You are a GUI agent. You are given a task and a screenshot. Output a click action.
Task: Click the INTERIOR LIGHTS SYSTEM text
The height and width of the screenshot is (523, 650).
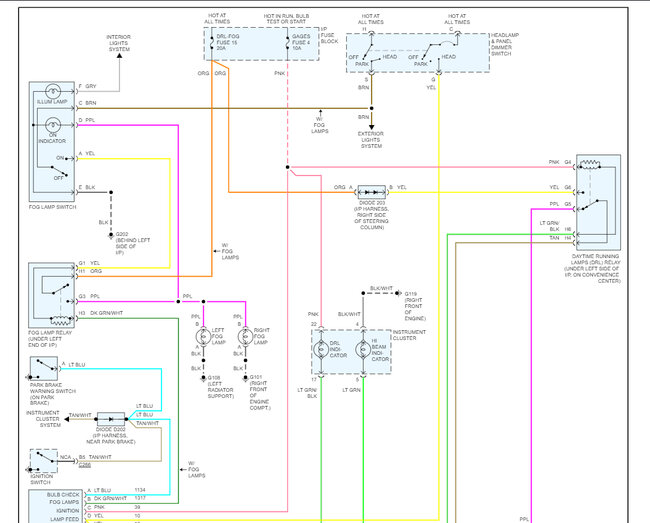[119, 43]
